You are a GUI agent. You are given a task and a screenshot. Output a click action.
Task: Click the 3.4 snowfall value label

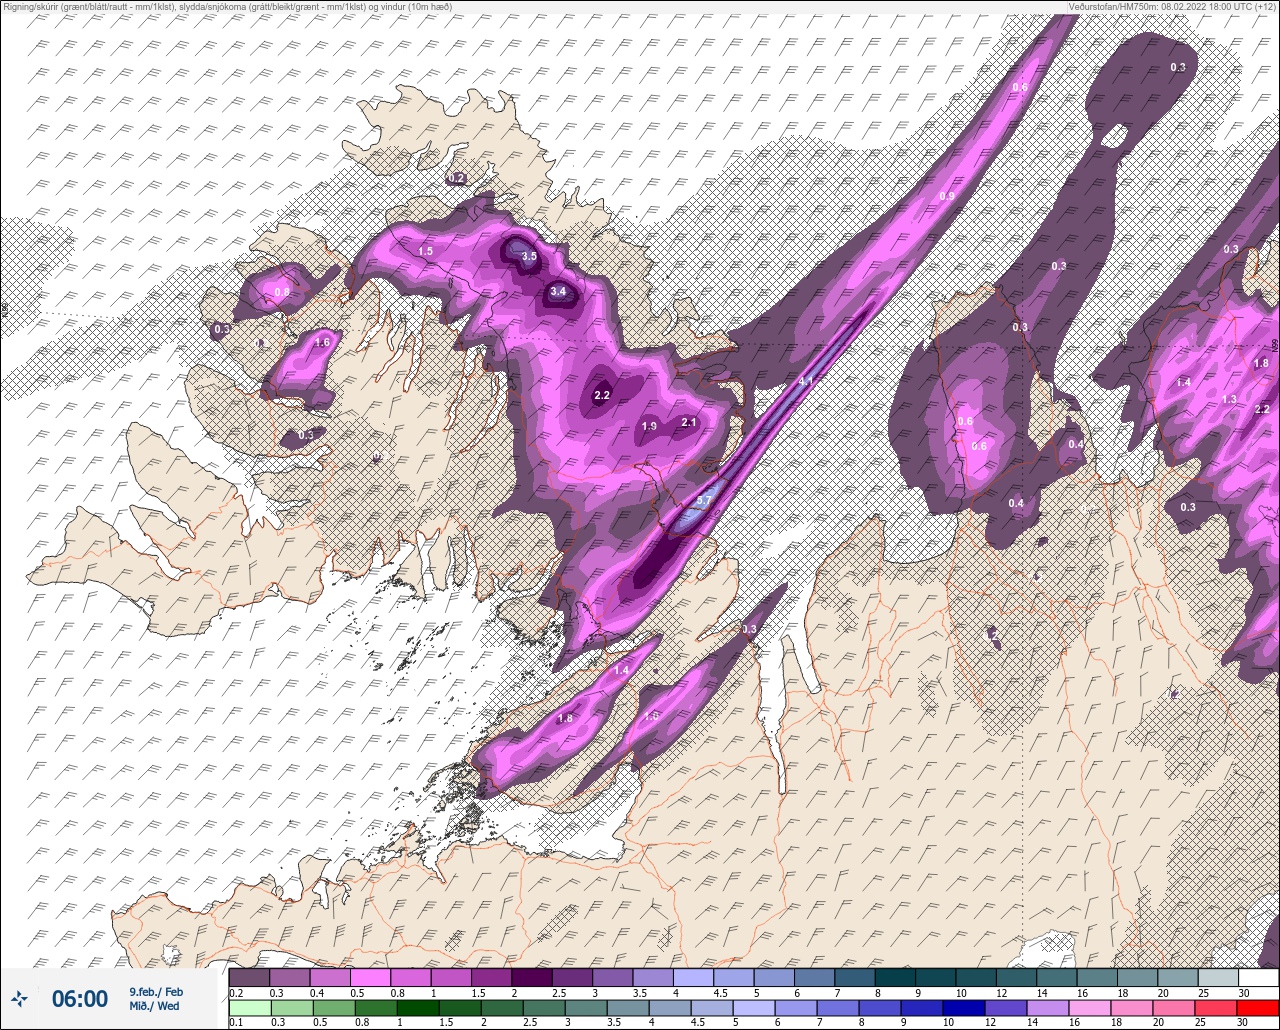559,292
